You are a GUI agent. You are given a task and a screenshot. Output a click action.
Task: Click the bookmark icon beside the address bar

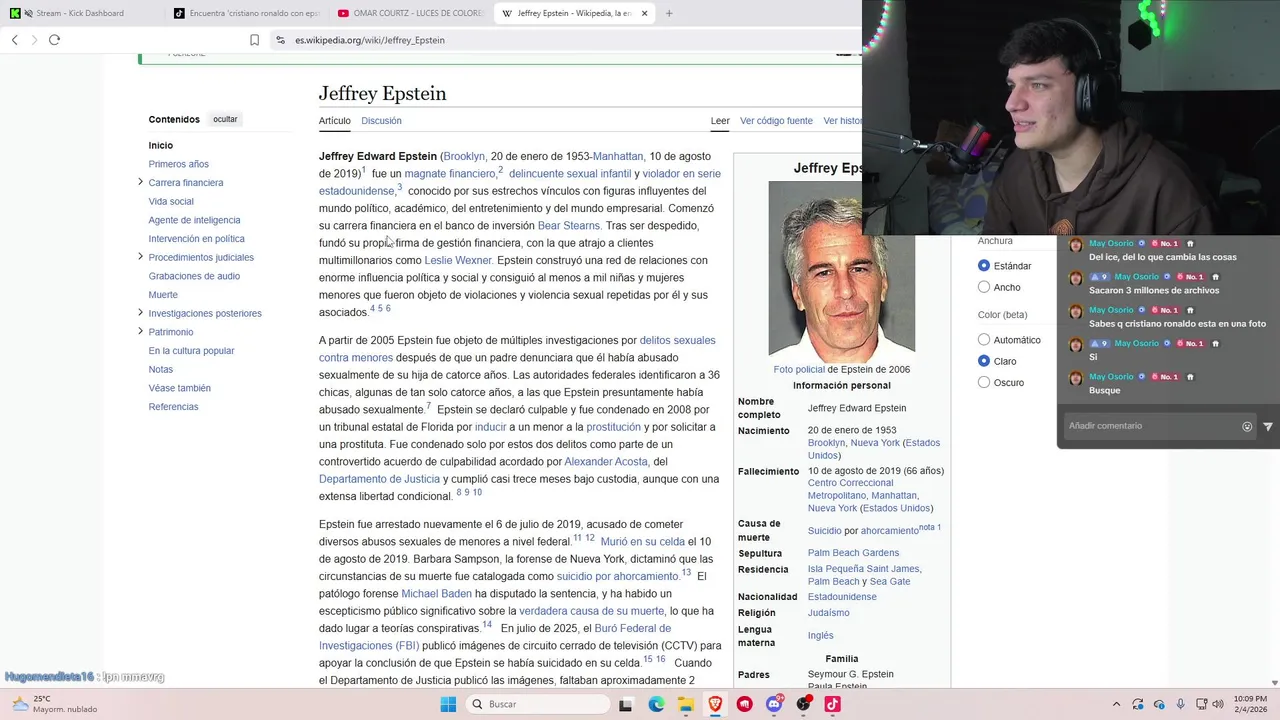pyautogui.click(x=254, y=40)
